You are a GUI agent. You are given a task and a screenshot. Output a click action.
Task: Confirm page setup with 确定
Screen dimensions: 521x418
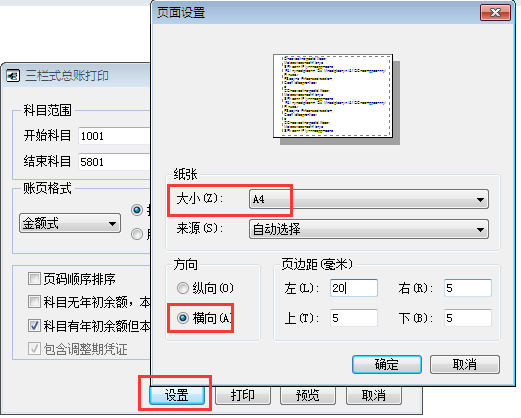tap(387, 364)
